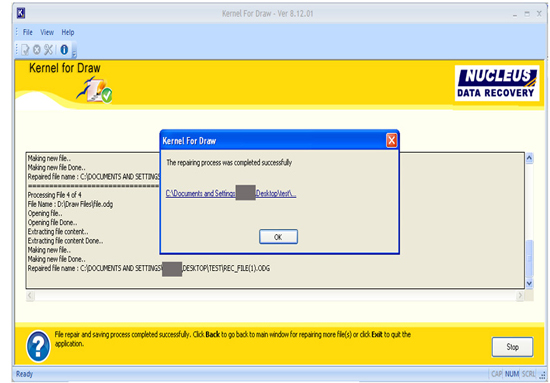Image resolution: width=550 pixels, height=383 pixels.
Task: Open the blue info About icon
Action: pos(64,50)
